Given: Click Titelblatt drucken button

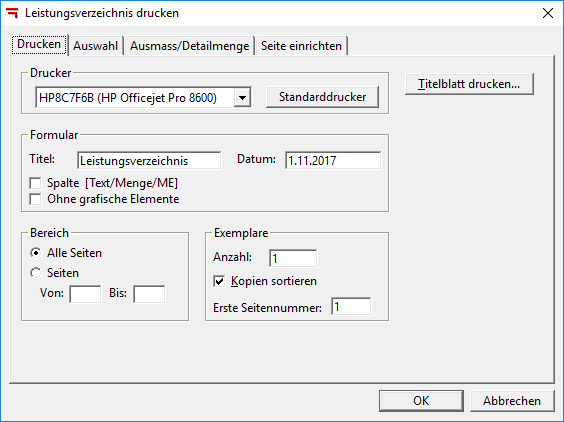Looking at the screenshot, I should click(x=469, y=84).
